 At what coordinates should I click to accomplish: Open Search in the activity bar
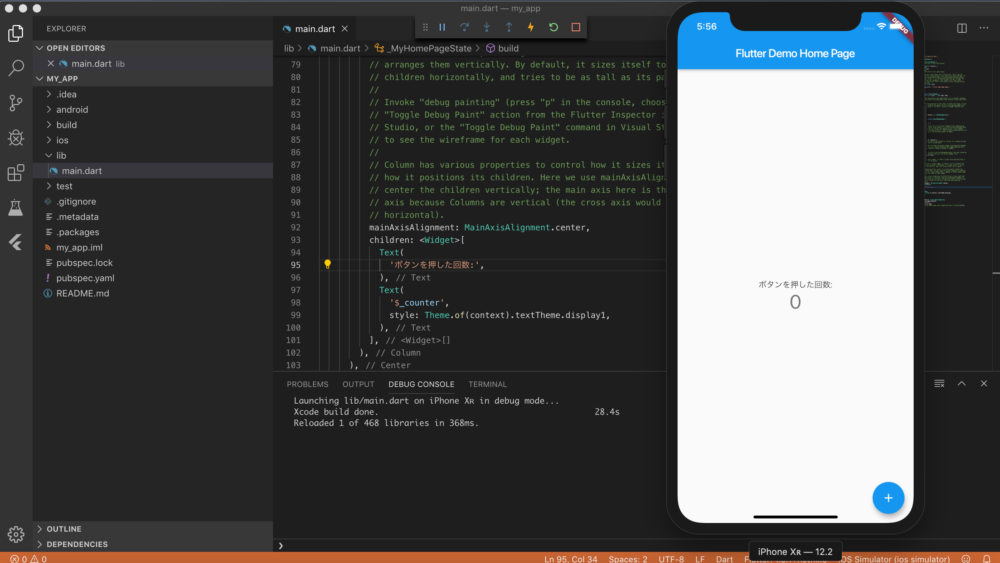pyautogui.click(x=16, y=68)
